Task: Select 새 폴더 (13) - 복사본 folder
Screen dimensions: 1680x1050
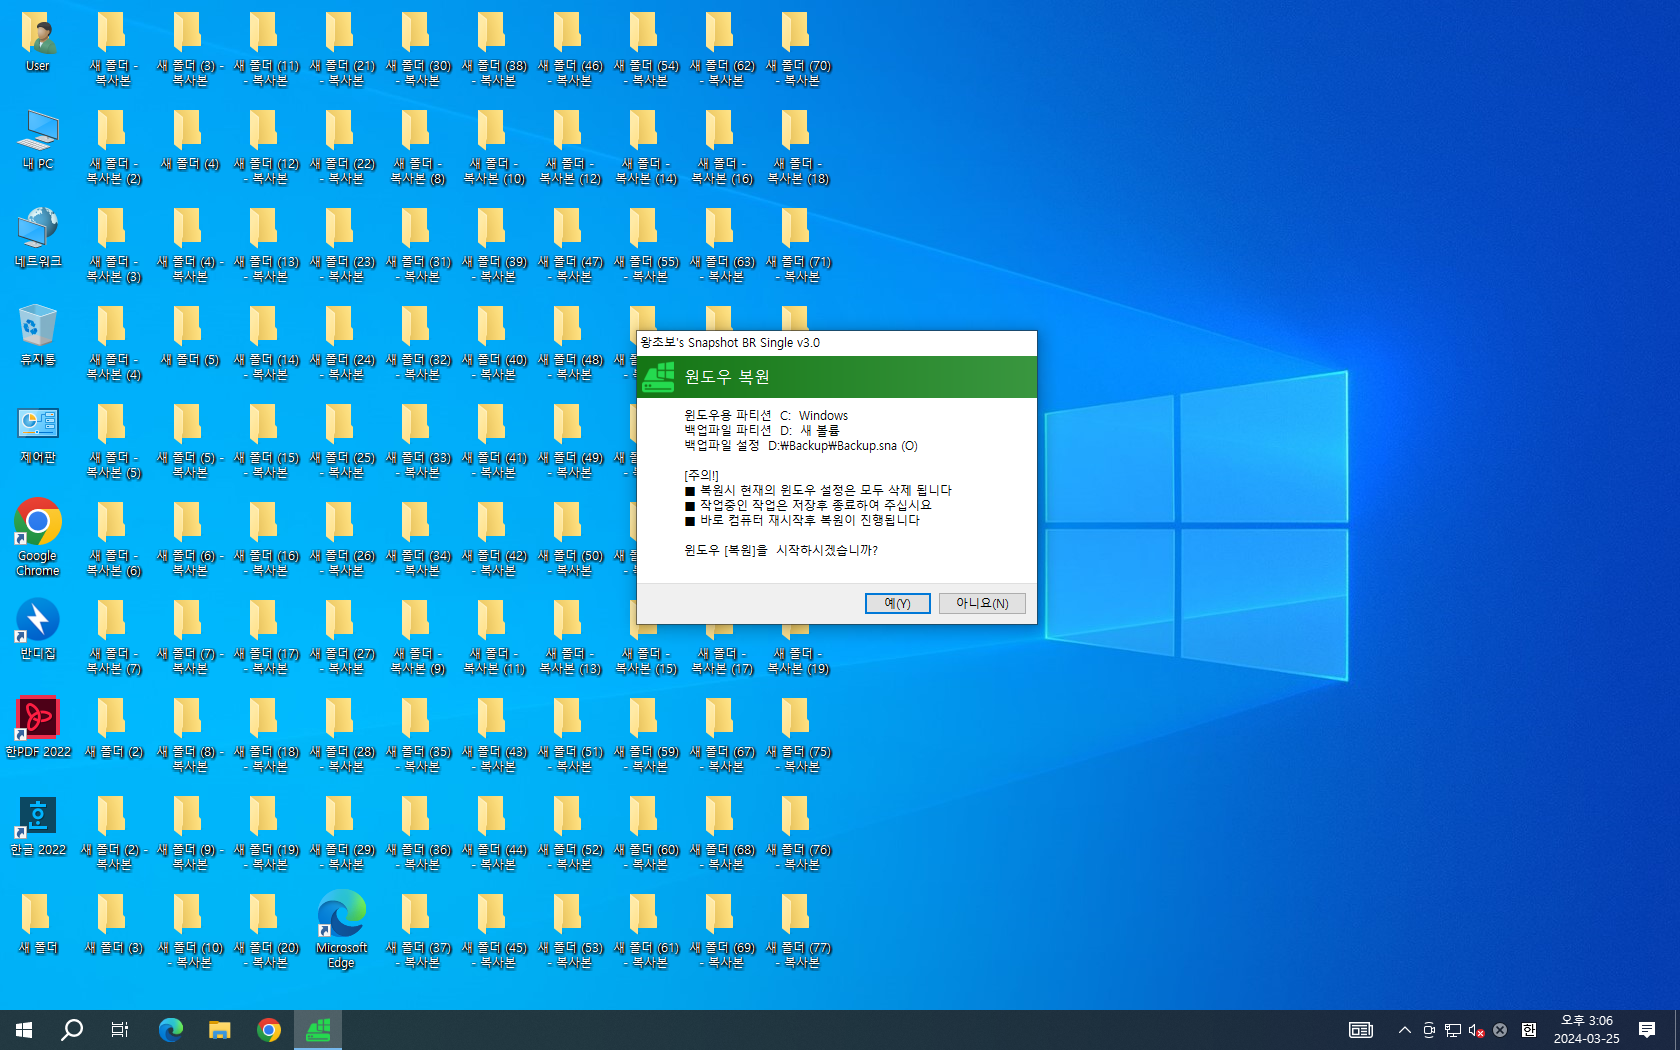Action: tap(266, 244)
